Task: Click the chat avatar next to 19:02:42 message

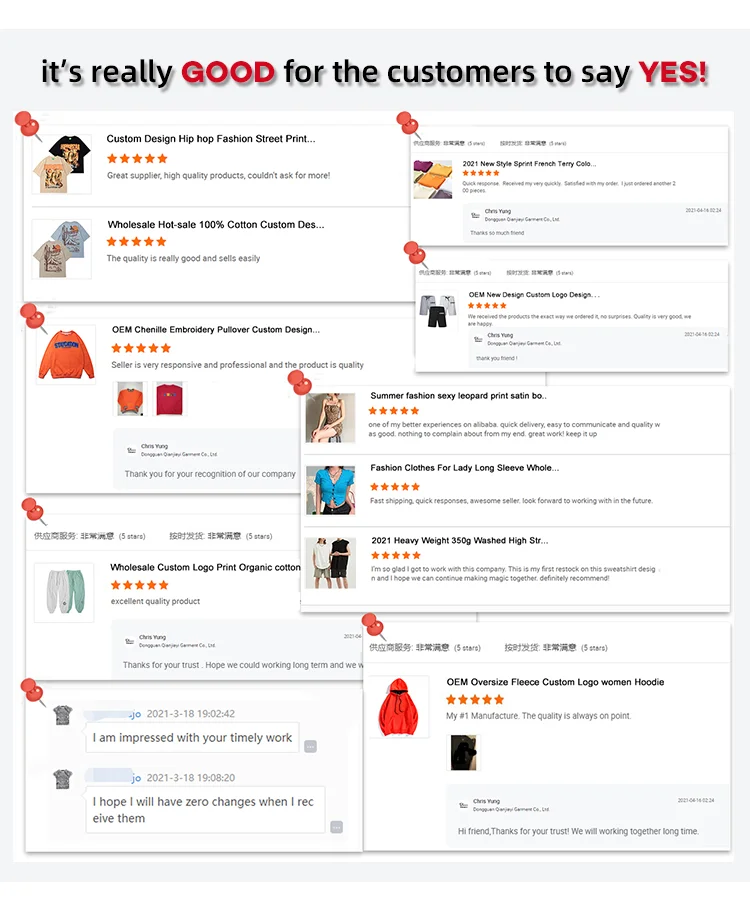Action: (x=62, y=715)
